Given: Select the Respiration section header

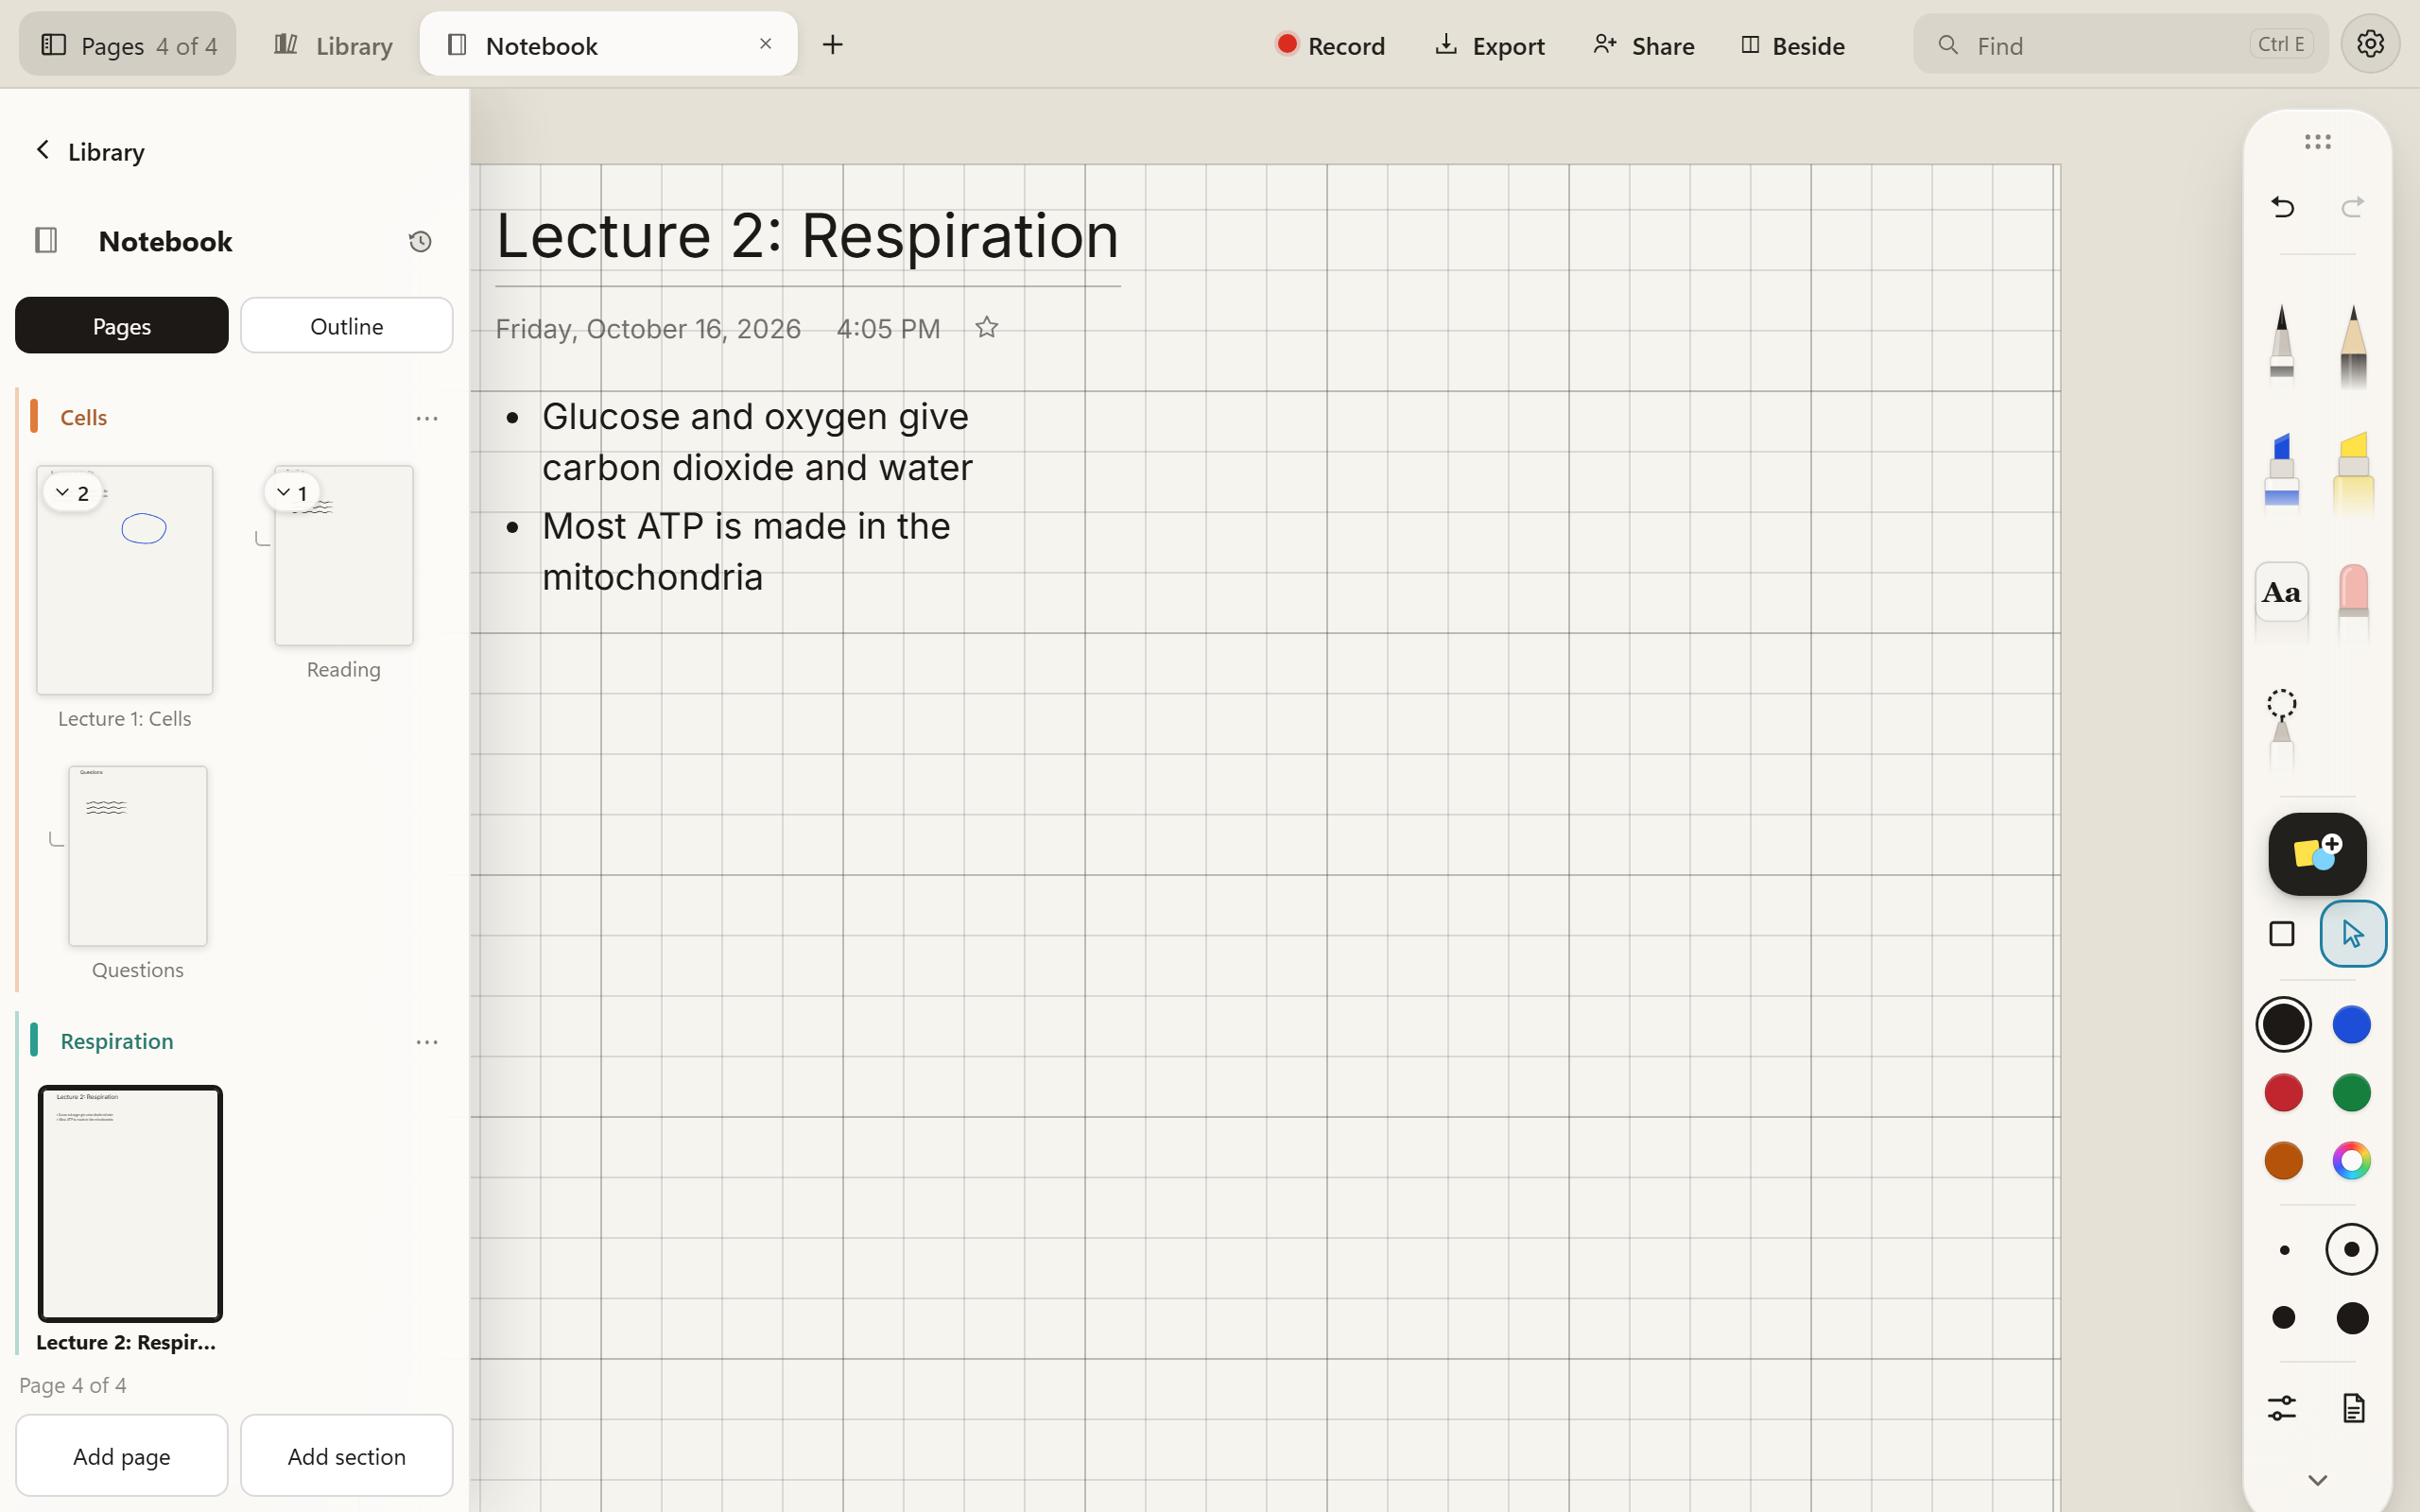Looking at the screenshot, I should click(x=116, y=1041).
